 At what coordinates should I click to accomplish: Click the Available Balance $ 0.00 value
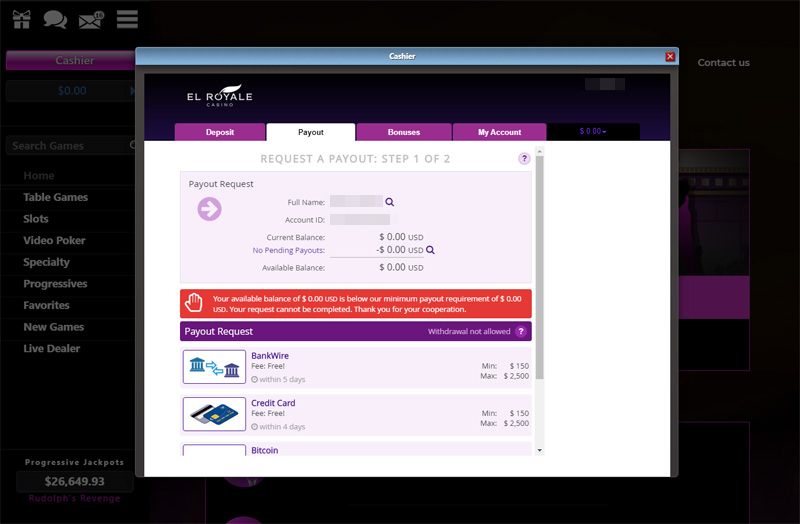401,267
